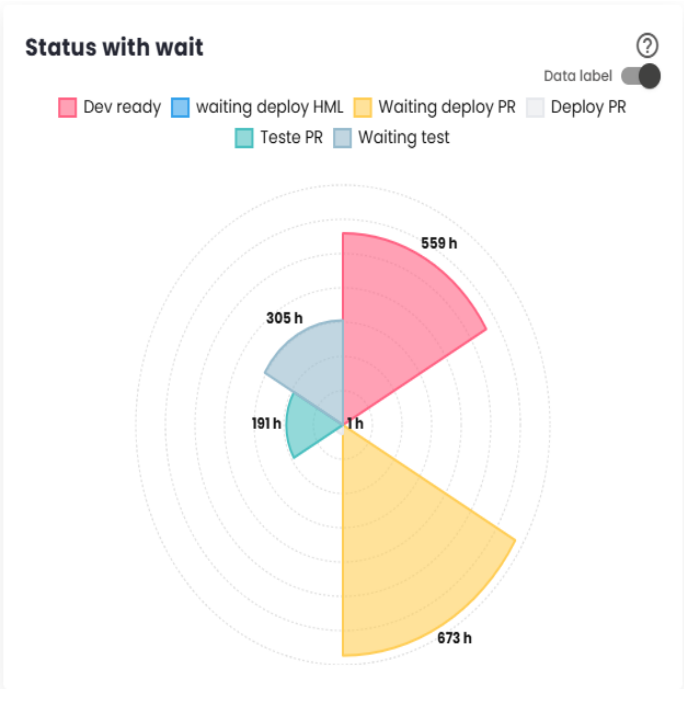Hide the Dev ready series label
Image resolution: width=684 pixels, height=702 pixels.
122,107
